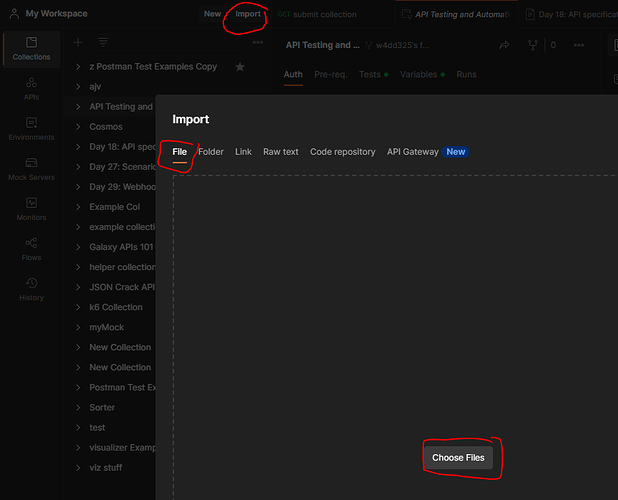Viewport: 618px width, 500px height.
Task: Open the Pre-req. tab of the collection
Action: 331,74
